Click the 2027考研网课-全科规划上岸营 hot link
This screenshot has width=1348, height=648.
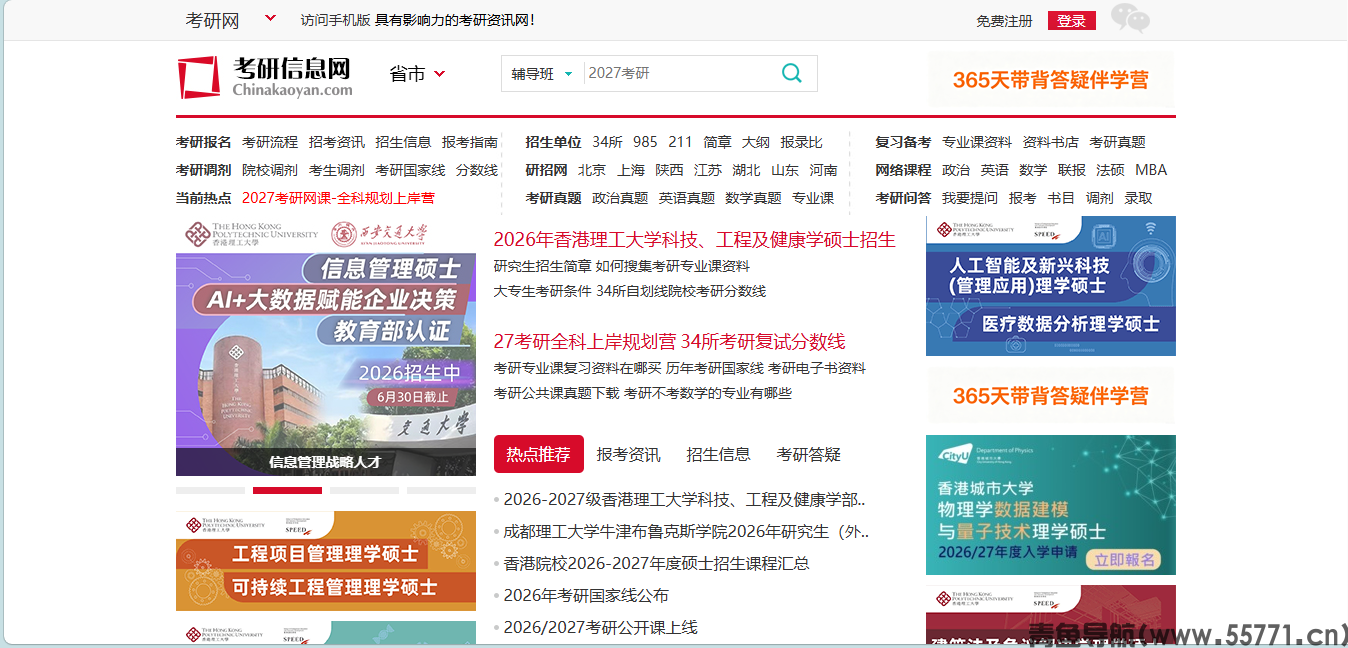click(338, 198)
